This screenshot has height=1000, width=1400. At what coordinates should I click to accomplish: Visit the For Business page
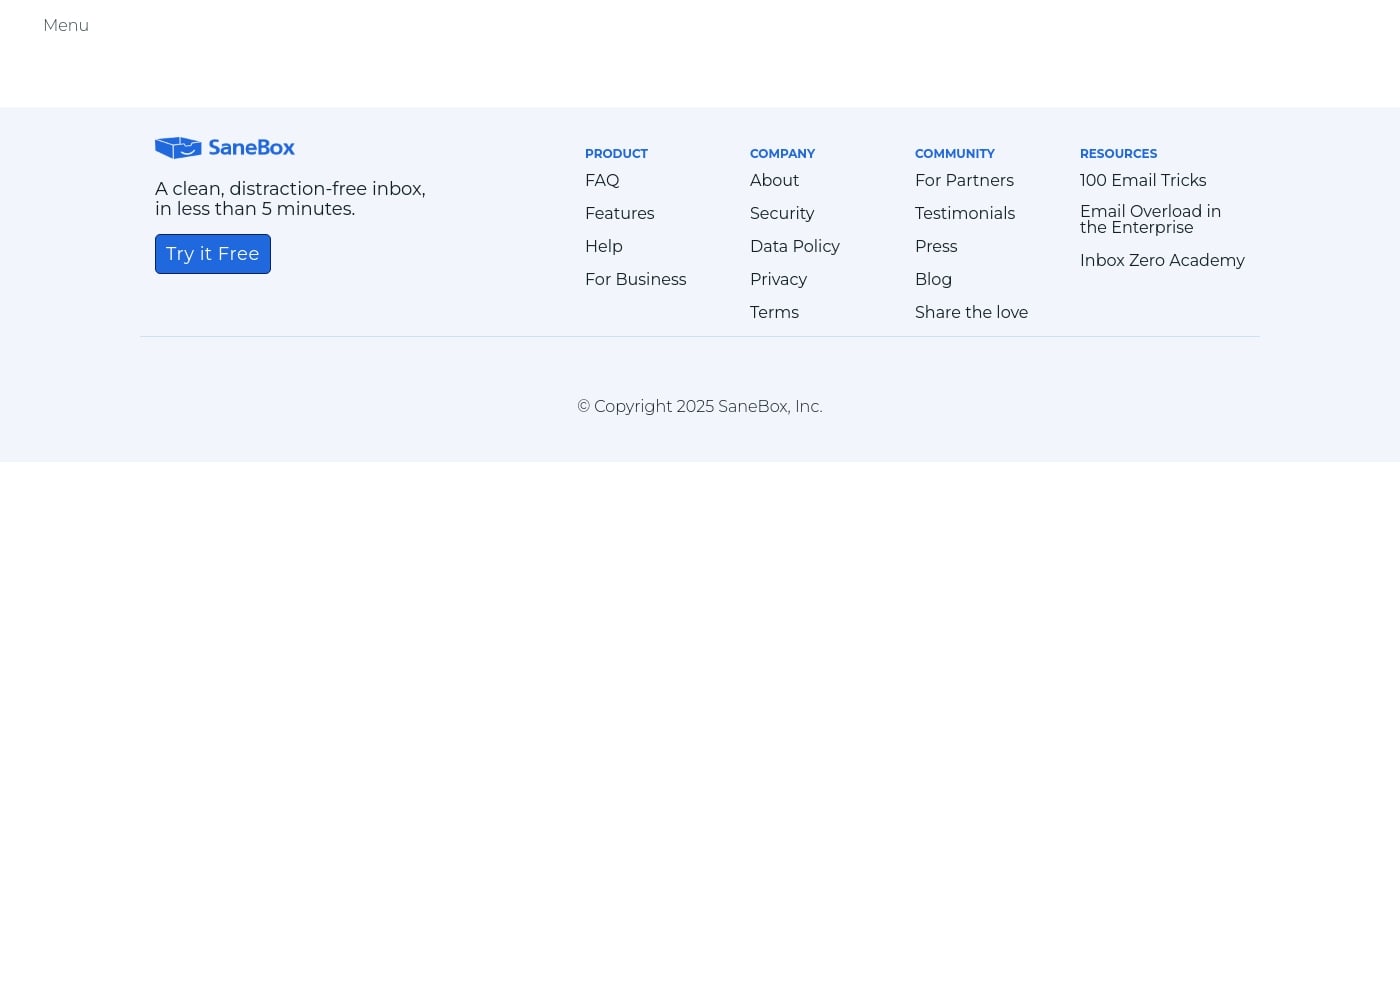tap(635, 280)
